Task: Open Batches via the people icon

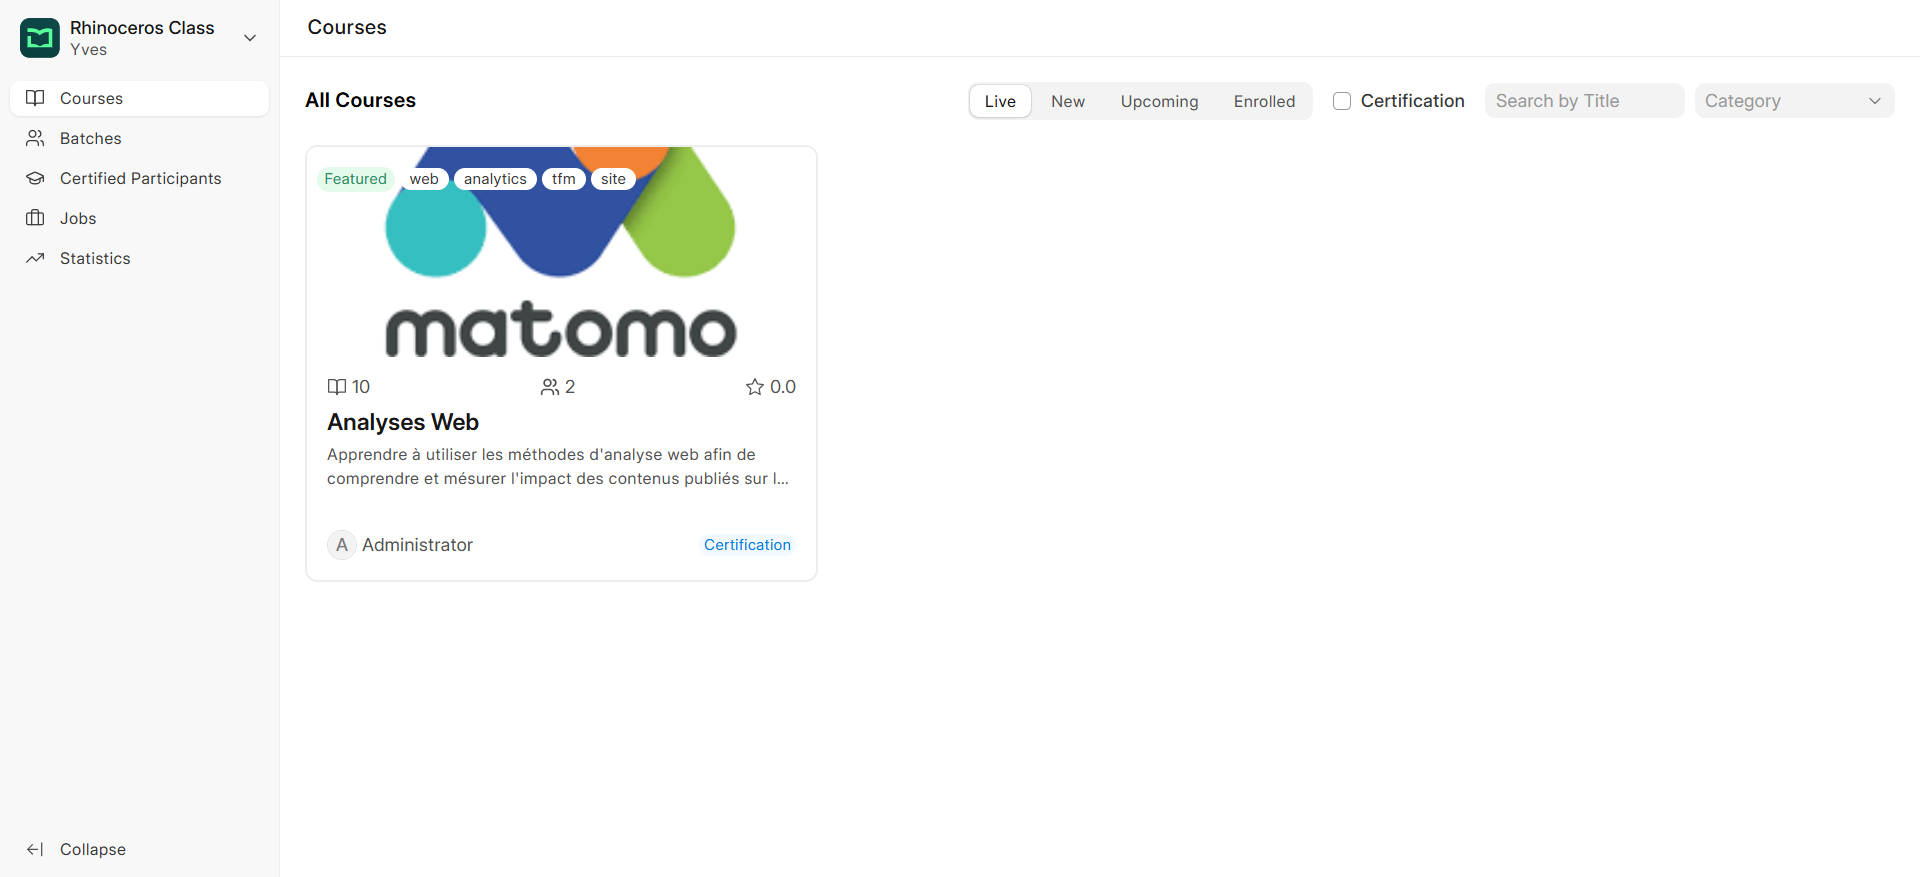Action: (x=35, y=138)
